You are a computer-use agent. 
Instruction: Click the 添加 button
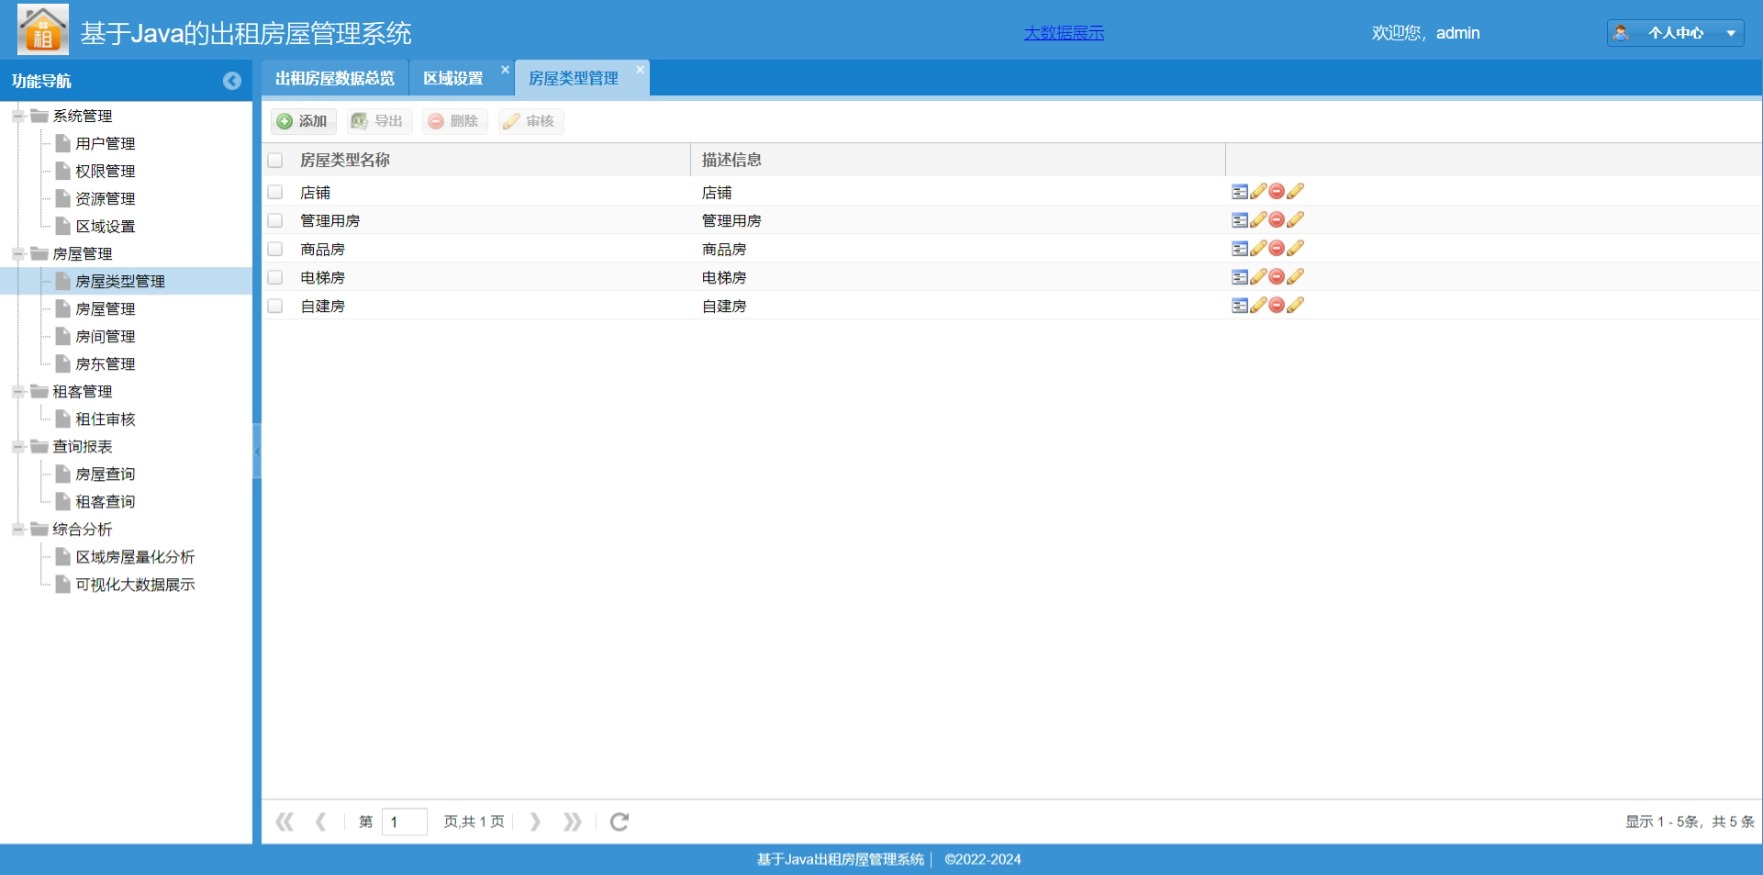(x=303, y=121)
